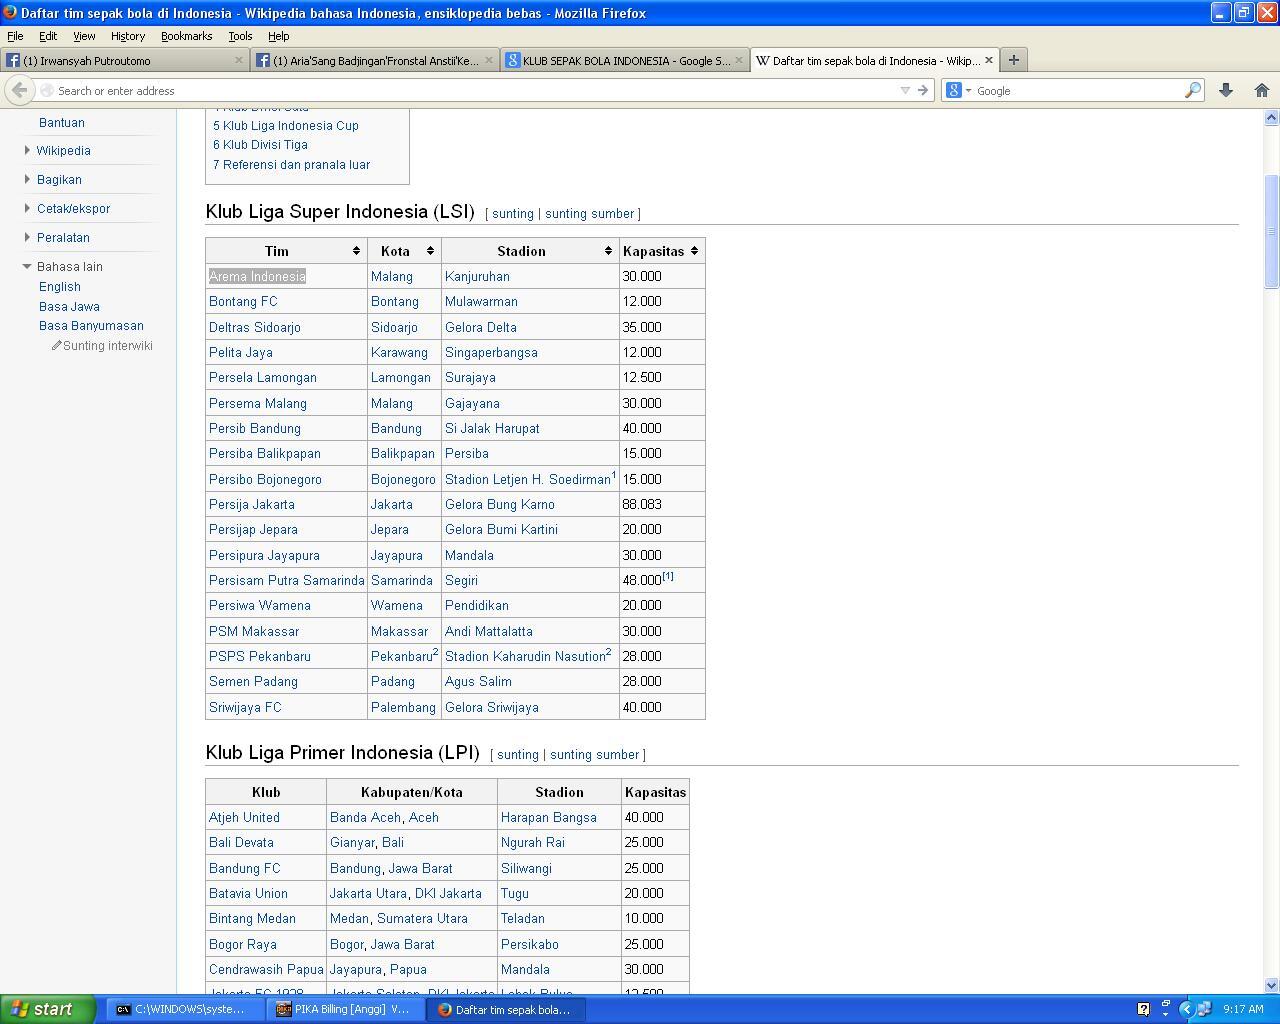Screen dimensions: 1280x1024
Task: Expand the Bagikan sidebar section
Action: [27, 179]
